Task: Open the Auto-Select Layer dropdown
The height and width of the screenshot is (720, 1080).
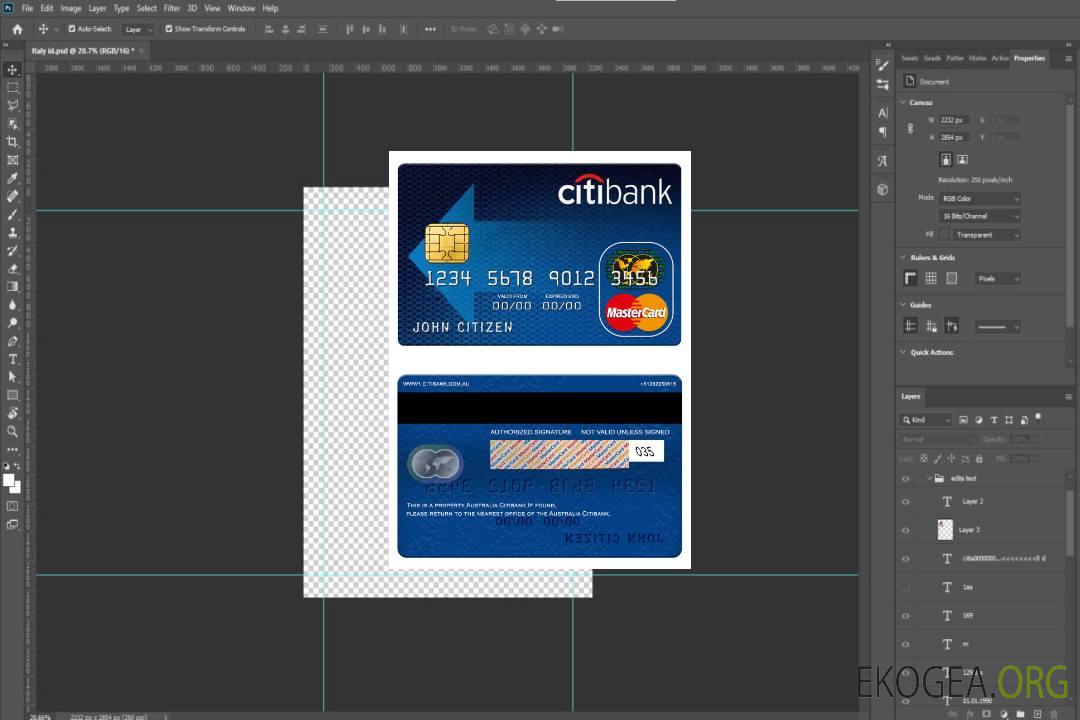Action: (138, 30)
